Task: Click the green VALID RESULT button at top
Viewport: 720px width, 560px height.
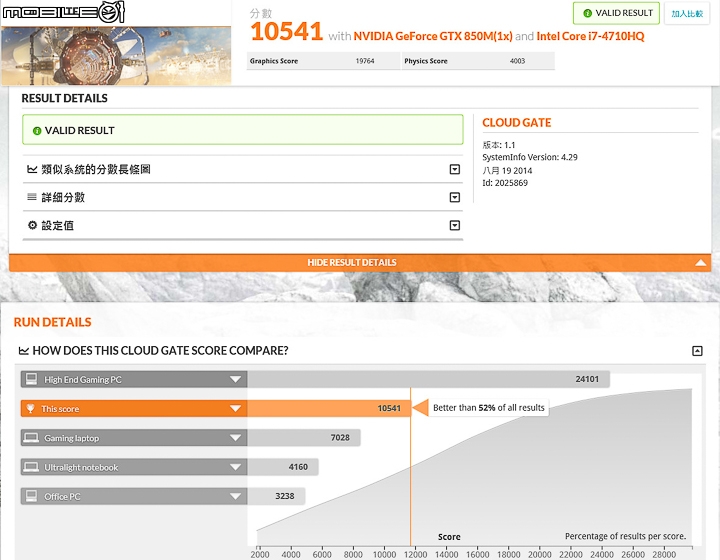Action: point(616,13)
